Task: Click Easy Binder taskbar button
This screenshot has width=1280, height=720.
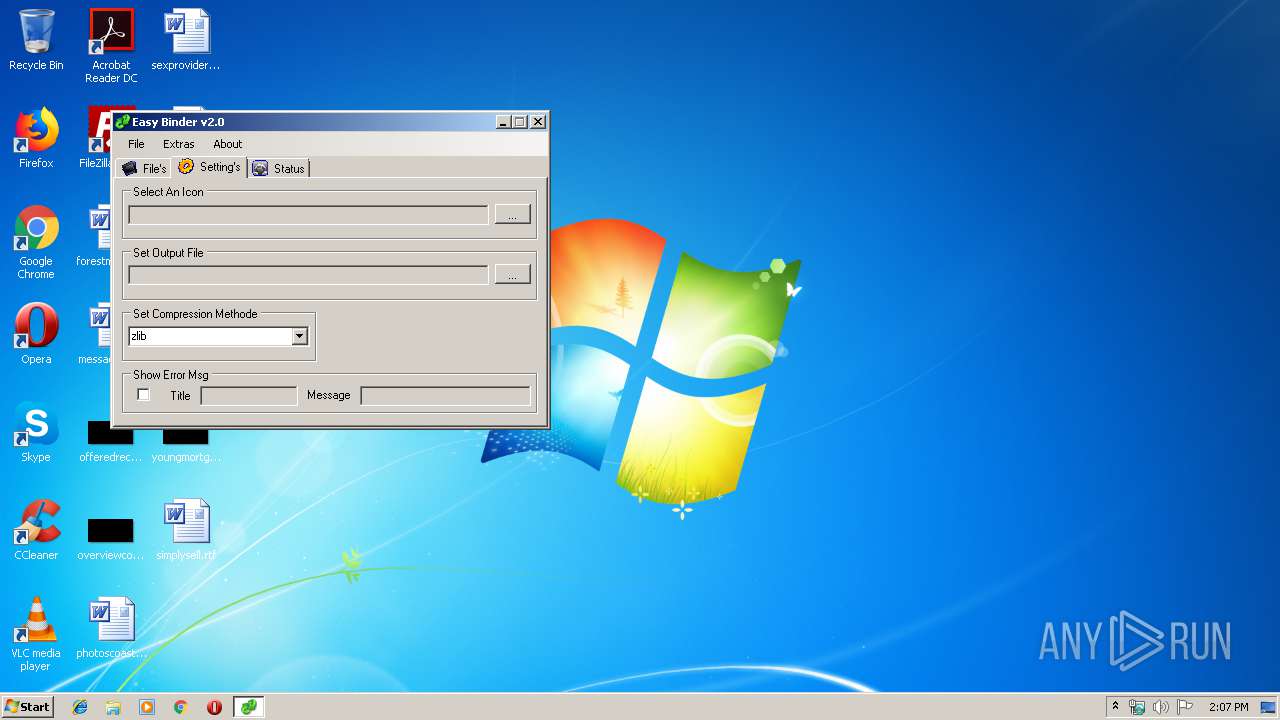Action: 248,707
